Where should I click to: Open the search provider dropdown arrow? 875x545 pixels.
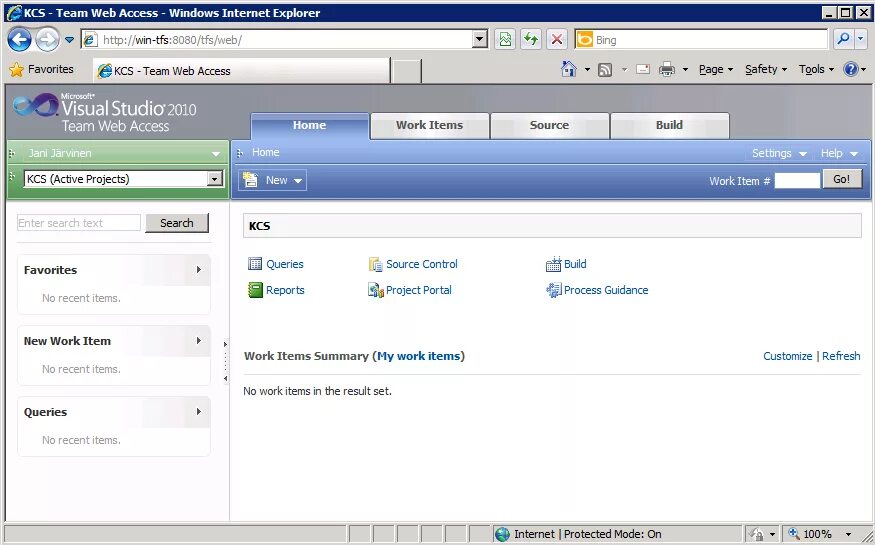[x=860, y=39]
